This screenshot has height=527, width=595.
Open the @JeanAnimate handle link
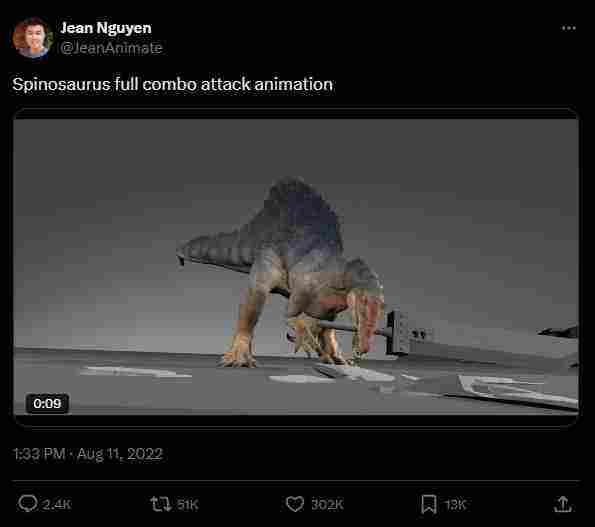(111, 48)
